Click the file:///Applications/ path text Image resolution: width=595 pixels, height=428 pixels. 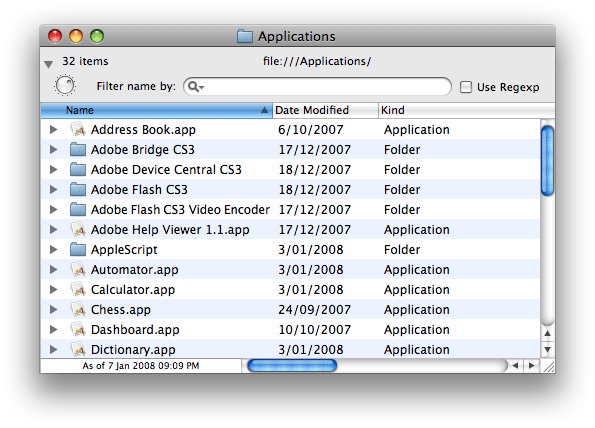317,61
